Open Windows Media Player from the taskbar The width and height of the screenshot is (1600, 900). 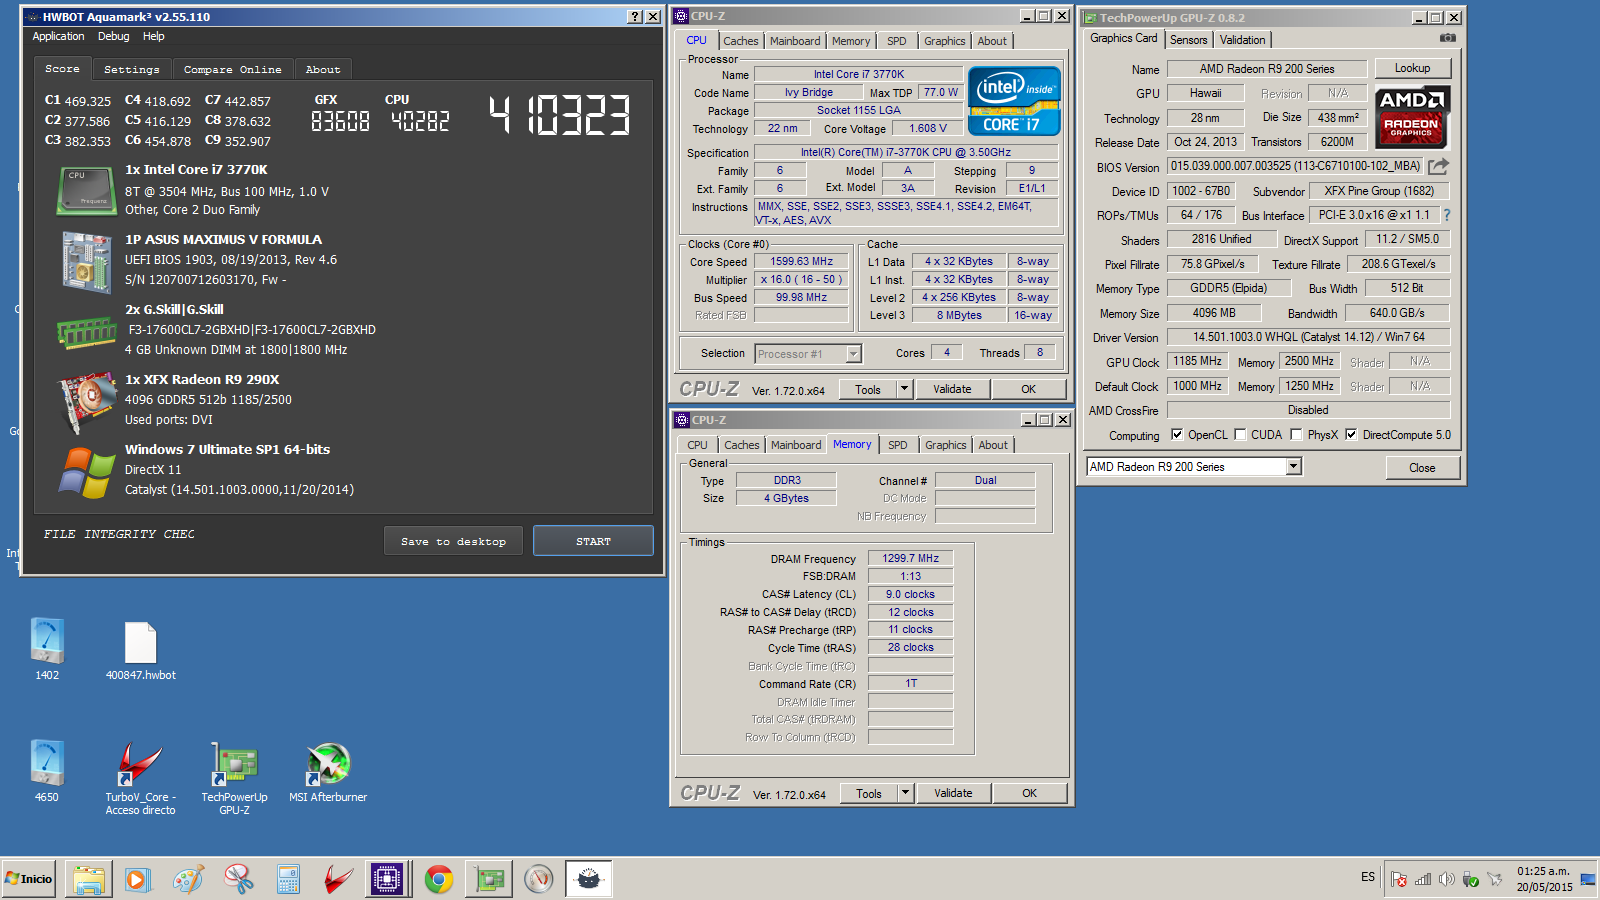[x=138, y=879]
